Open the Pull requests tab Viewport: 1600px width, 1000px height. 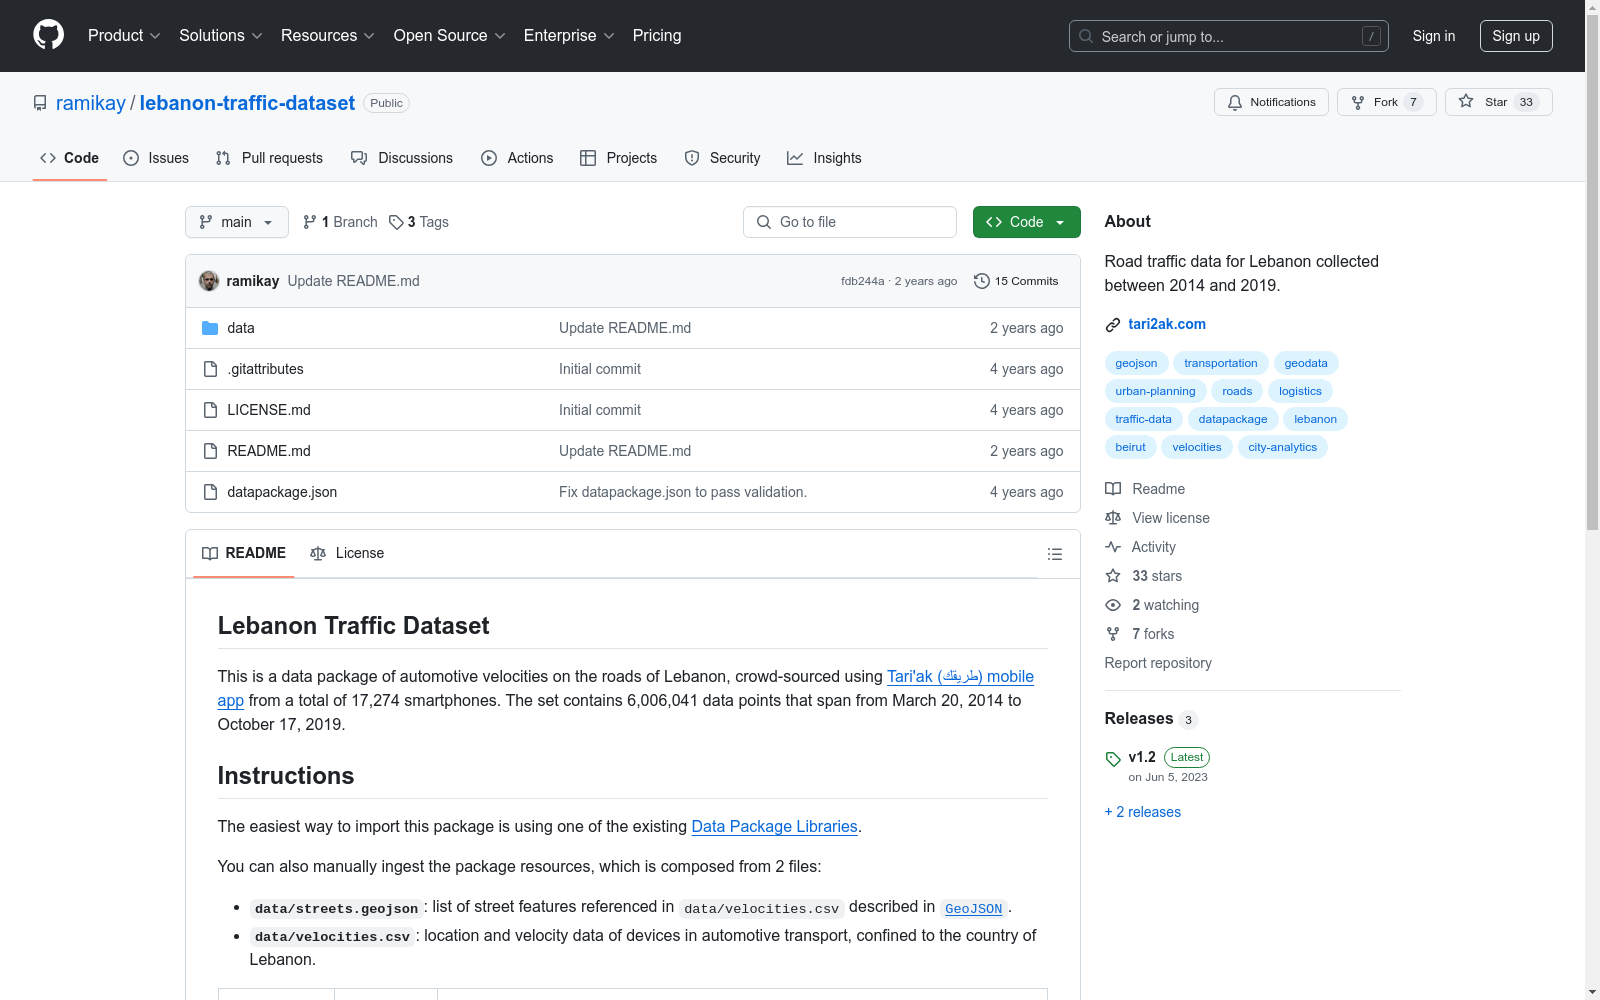tap(269, 158)
